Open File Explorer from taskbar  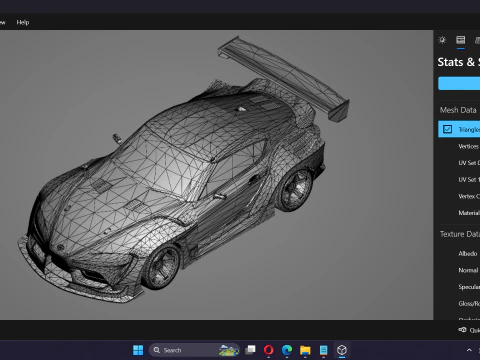coord(305,350)
